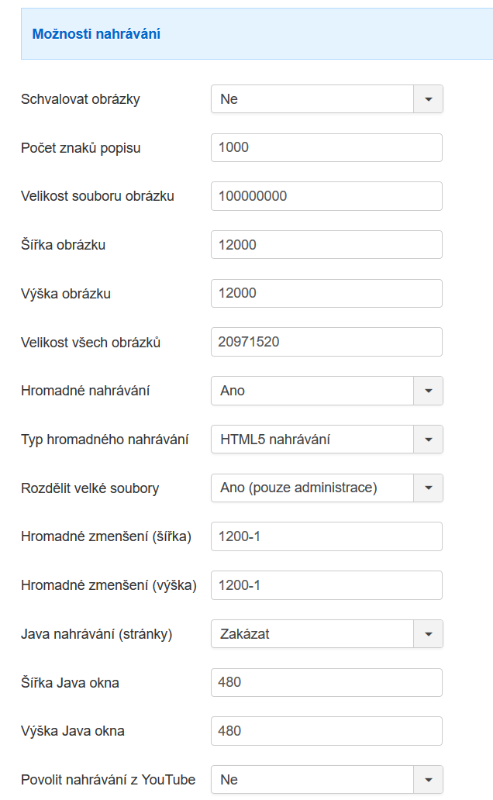The image size is (493, 800).
Task: Expand the Hromadné nahrávání dropdown
Action: [x=327, y=391]
